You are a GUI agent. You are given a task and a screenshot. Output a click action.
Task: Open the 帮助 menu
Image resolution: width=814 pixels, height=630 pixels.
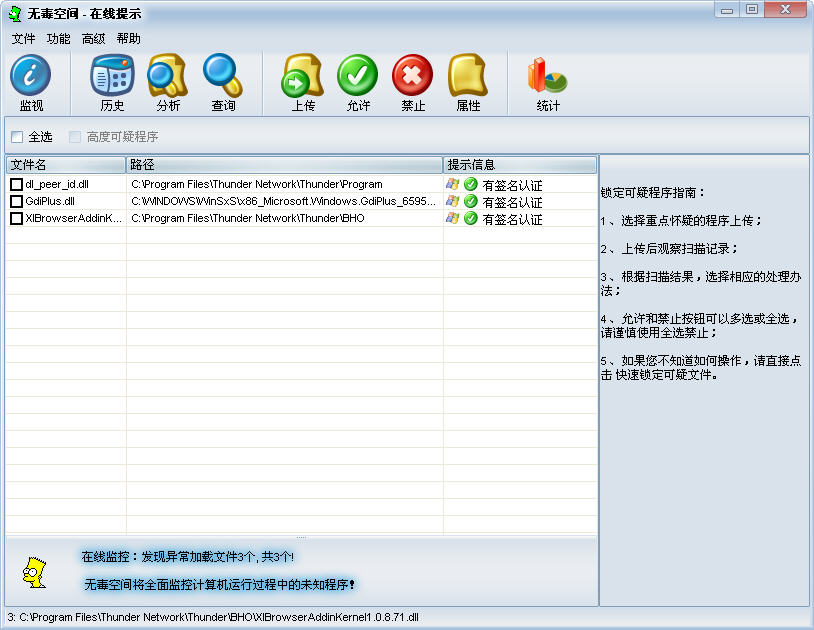129,39
